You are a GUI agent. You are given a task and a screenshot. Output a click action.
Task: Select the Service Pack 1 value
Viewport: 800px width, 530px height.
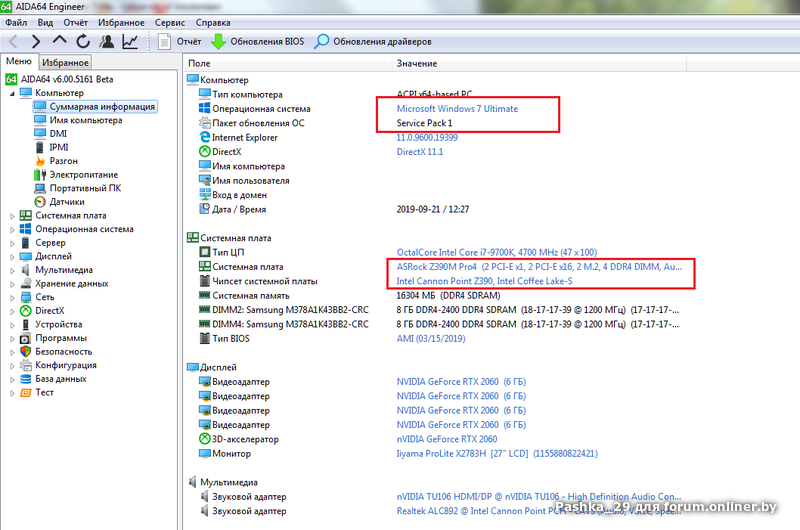pos(424,123)
